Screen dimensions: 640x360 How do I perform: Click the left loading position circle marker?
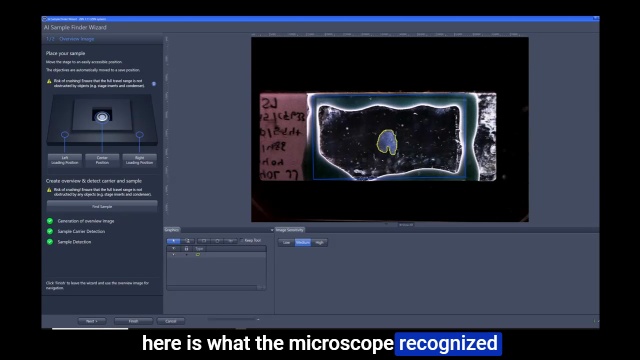click(65, 134)
